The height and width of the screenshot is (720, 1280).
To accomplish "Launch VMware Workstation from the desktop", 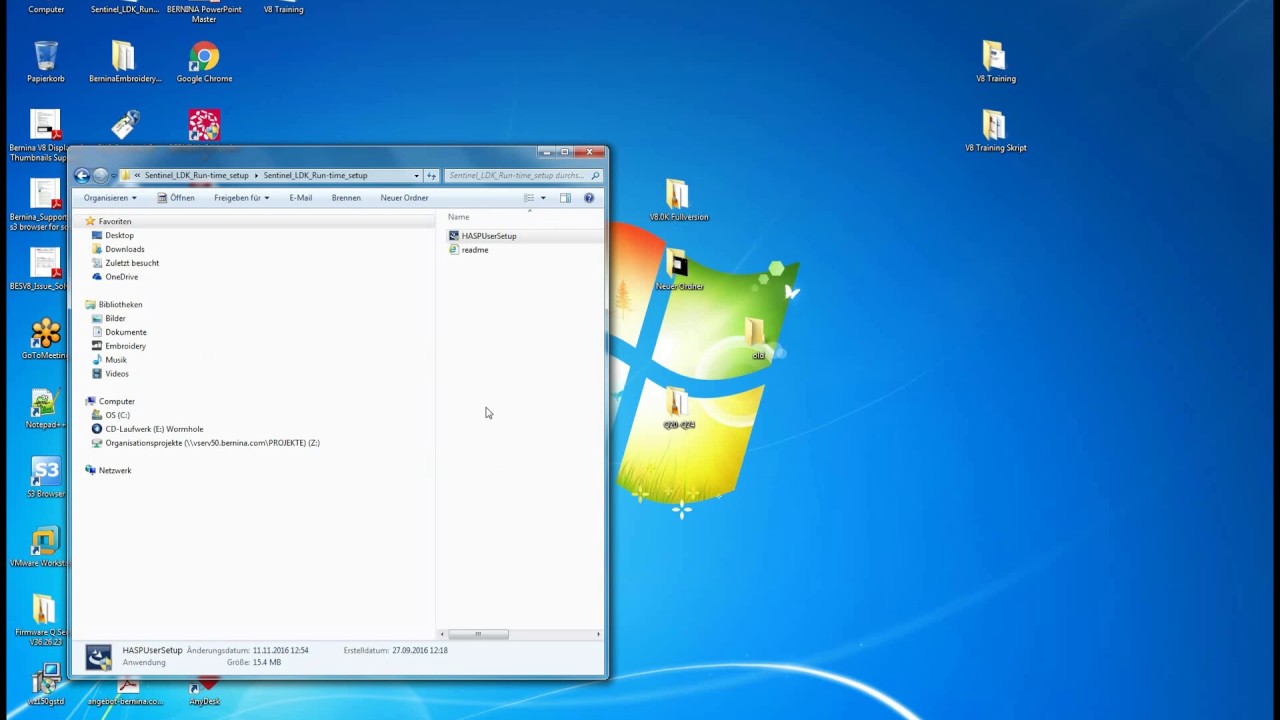I will coord(45,547).
